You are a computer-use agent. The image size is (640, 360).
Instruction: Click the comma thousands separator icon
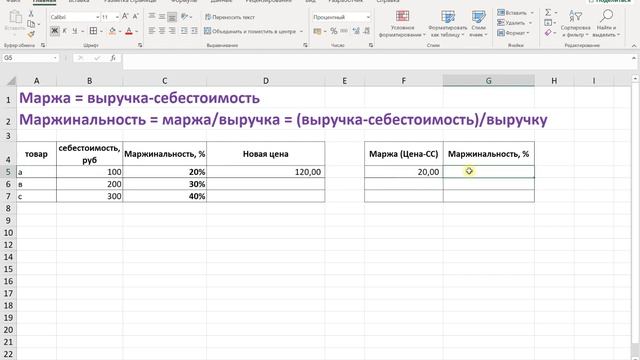tap(344, 31)
